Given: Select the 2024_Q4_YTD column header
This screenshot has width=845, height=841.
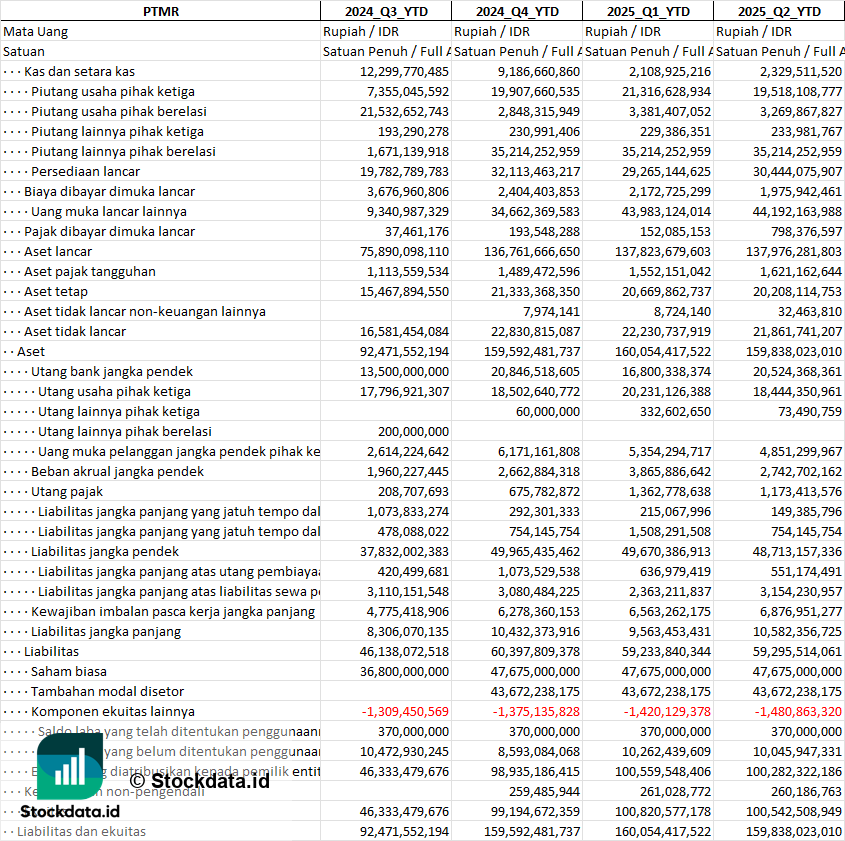Looking at the screenshot, I should [x=516, y=11].
